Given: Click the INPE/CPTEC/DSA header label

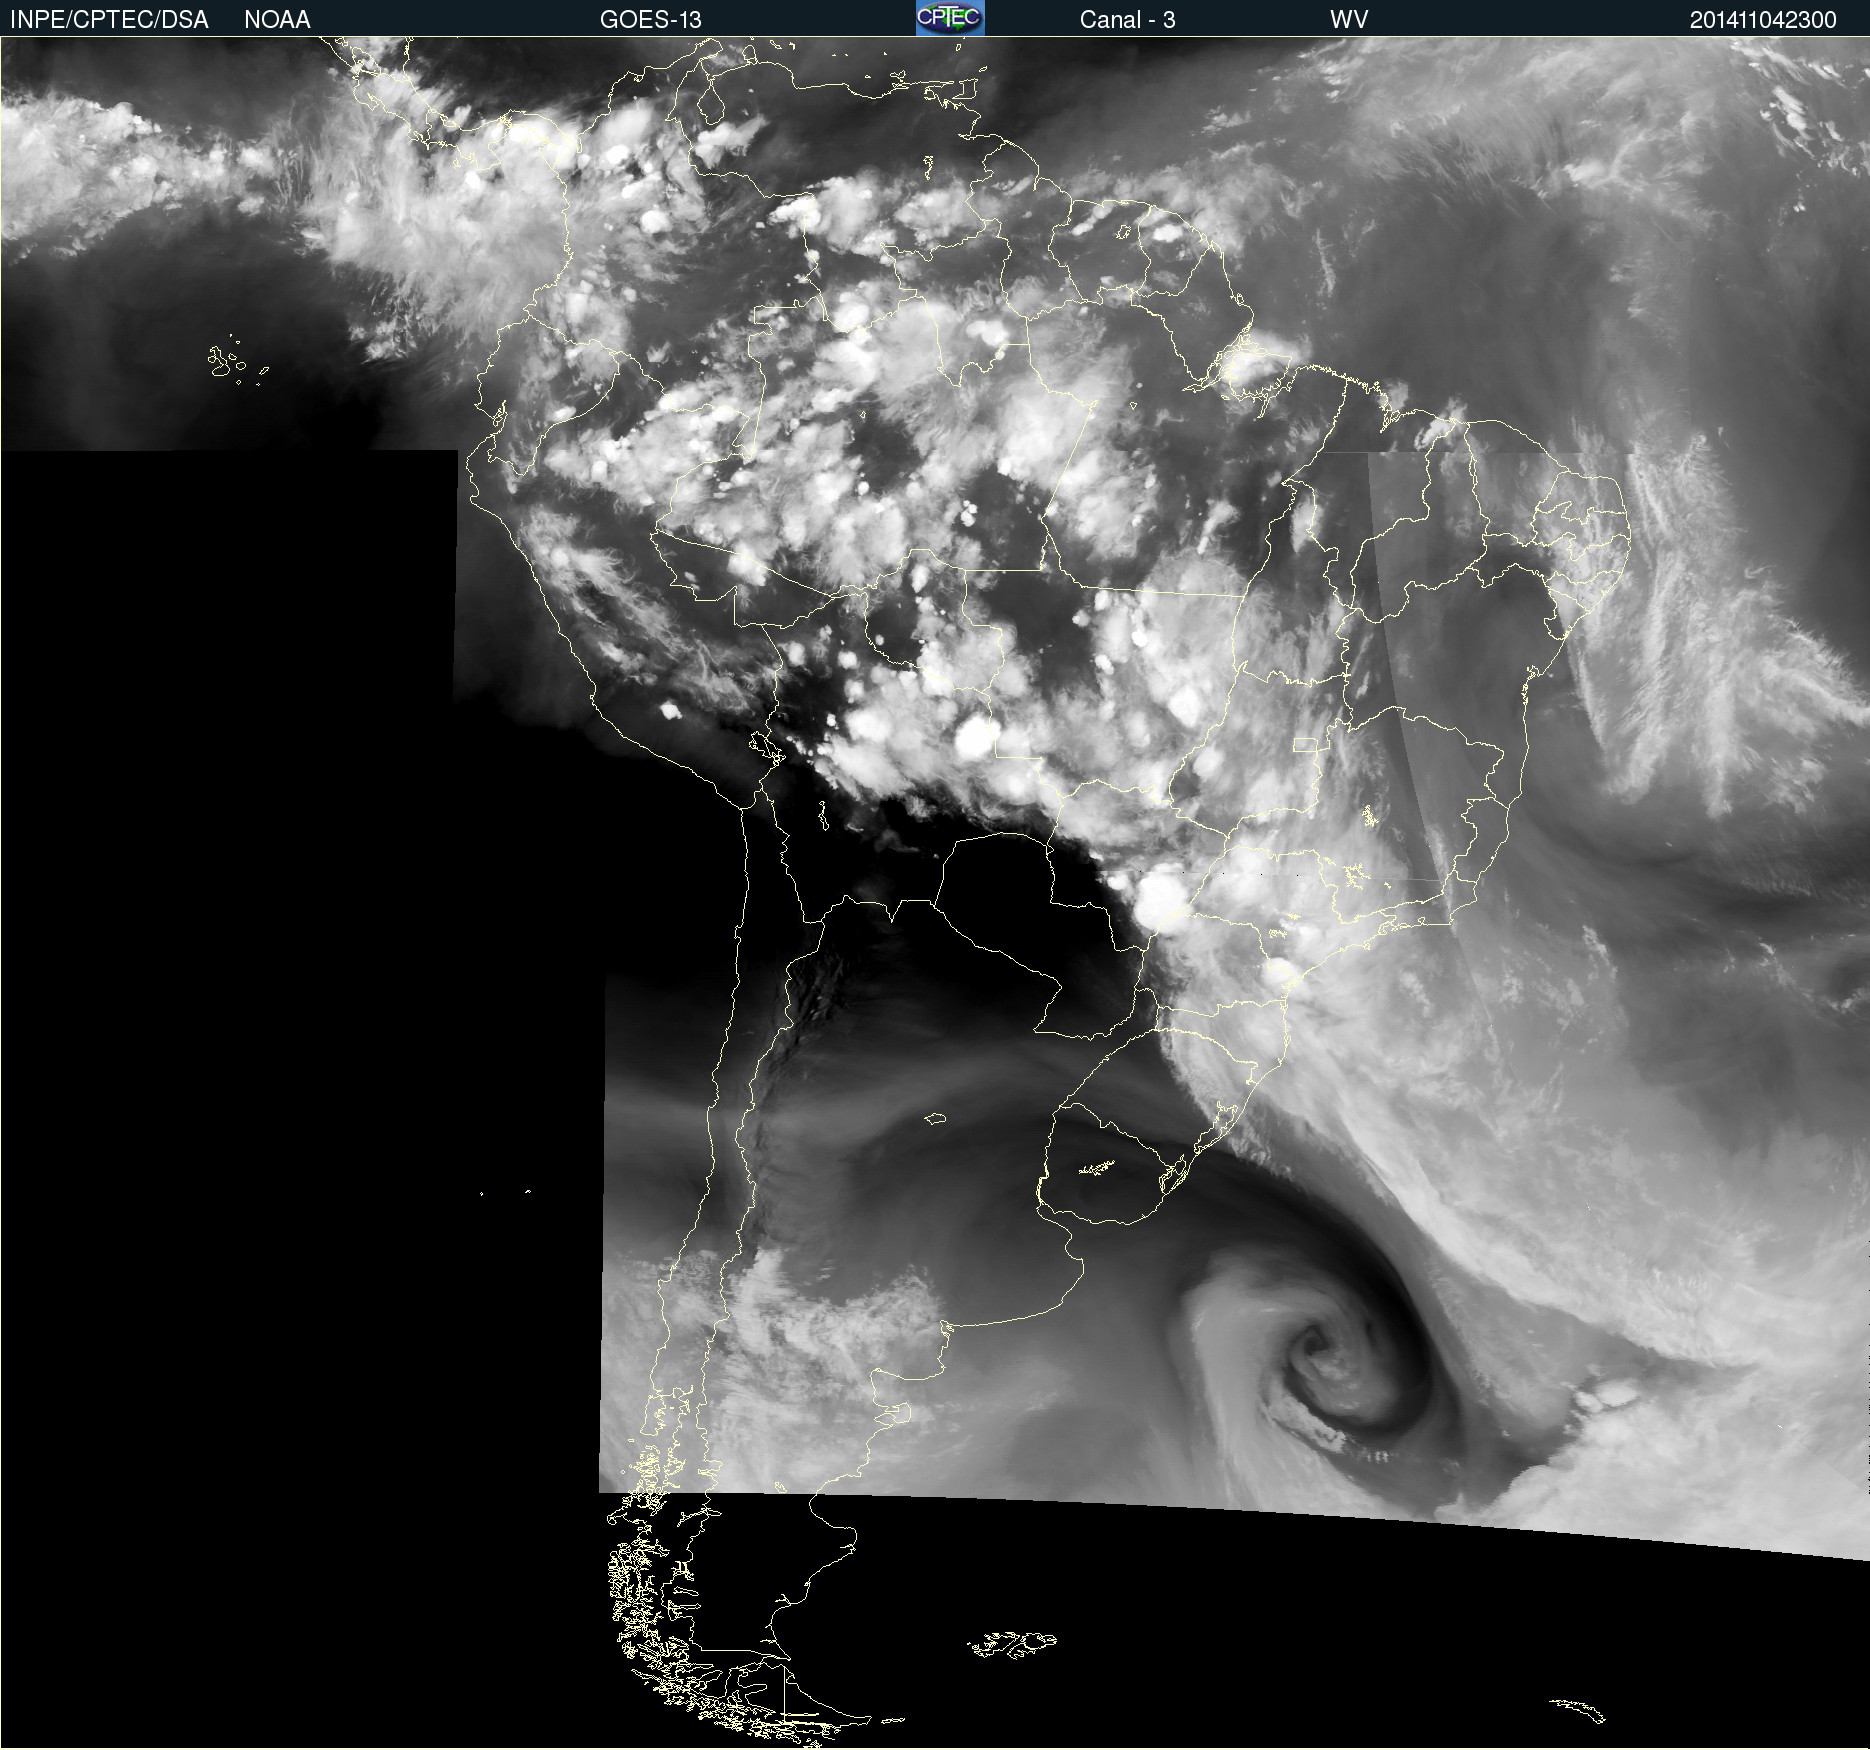Looking at the screenshot, I should point(109,19).
